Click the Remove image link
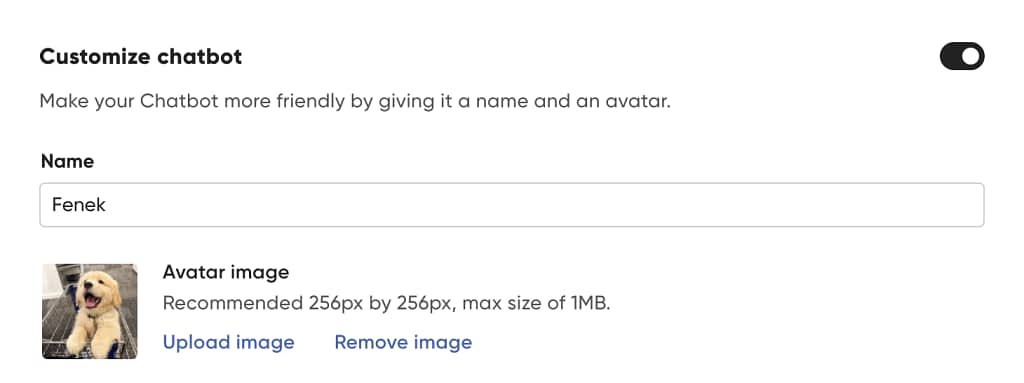The height and width of the screenshot is (383, 1024). click(x=403, y=342)
